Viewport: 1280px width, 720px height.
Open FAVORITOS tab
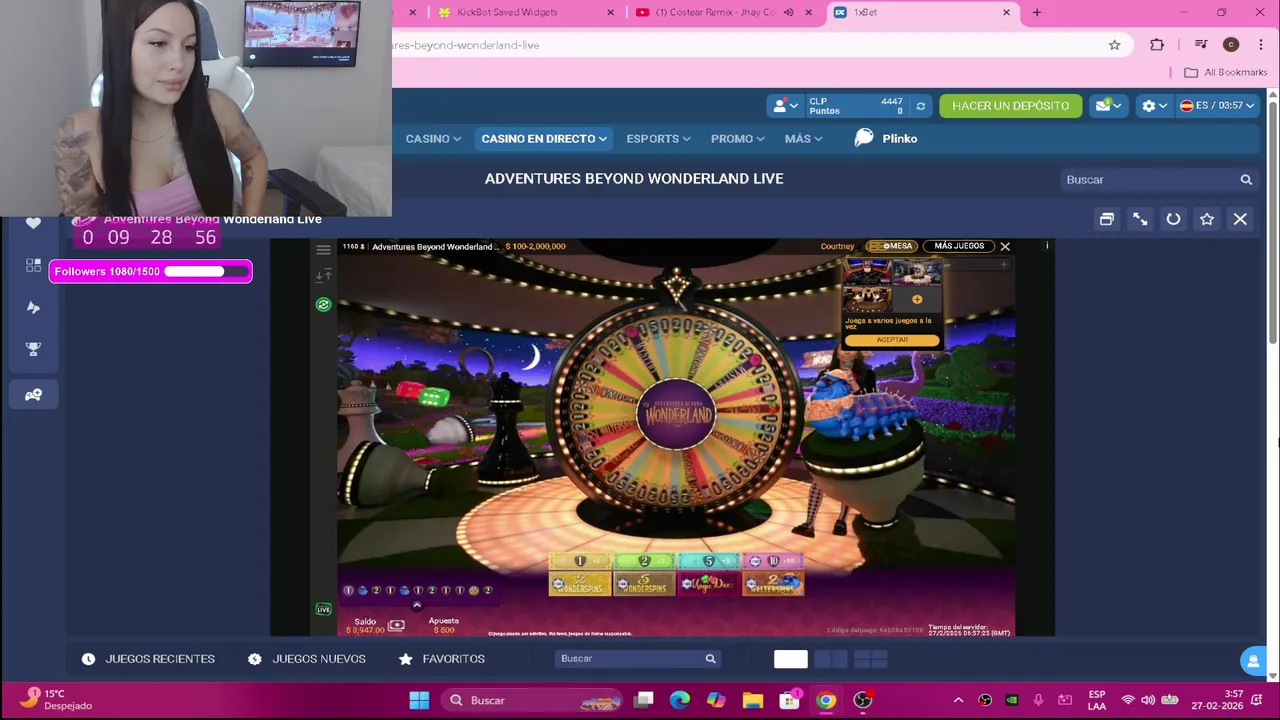(442, 659)
